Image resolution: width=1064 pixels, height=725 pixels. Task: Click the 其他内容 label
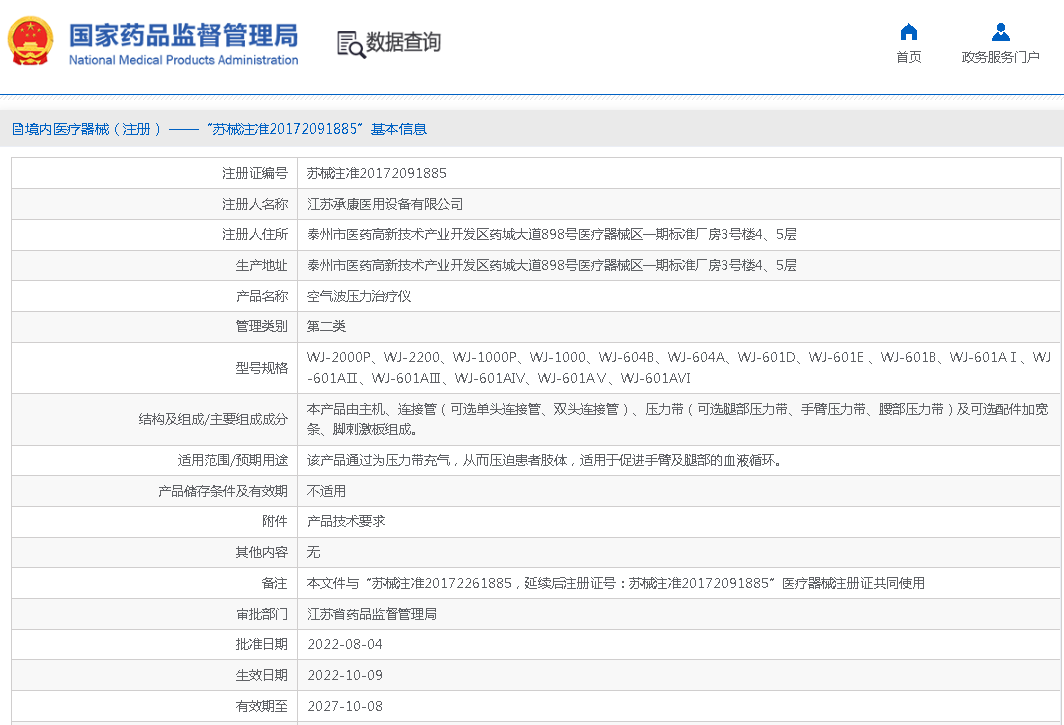pyautogui.click(x=261, y=553)
